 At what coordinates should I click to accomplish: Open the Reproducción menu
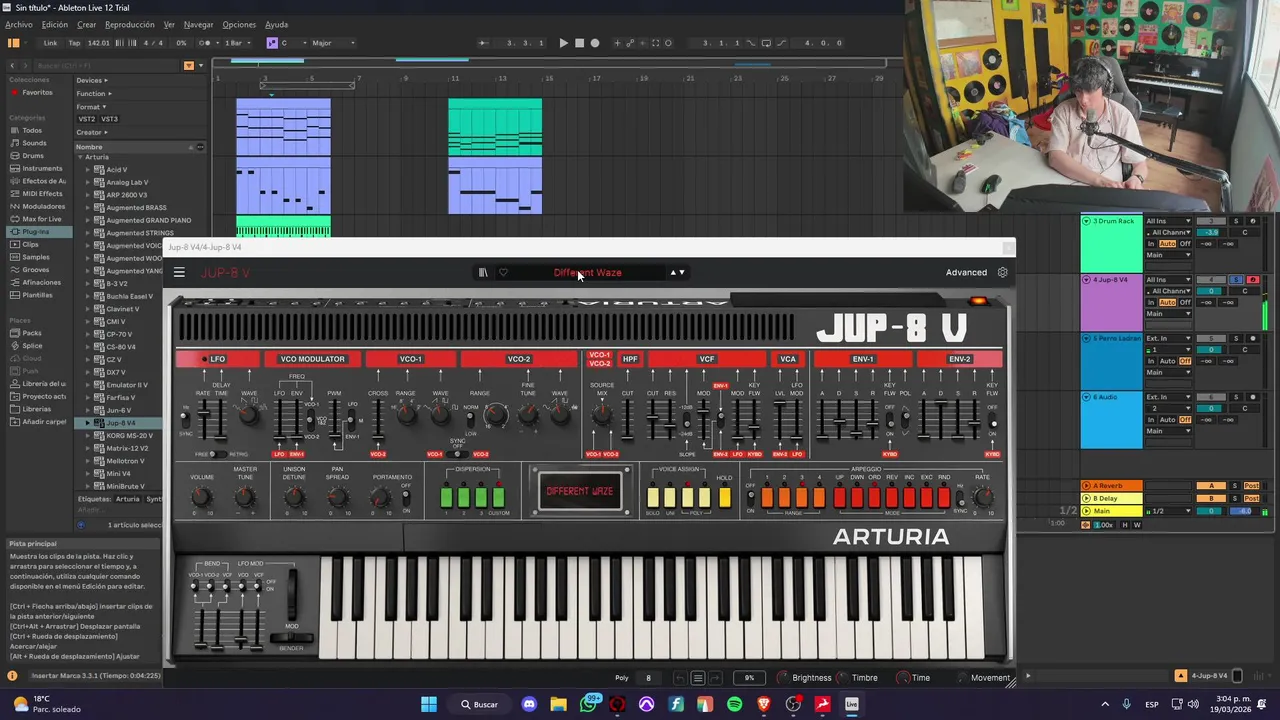point(130,25)
